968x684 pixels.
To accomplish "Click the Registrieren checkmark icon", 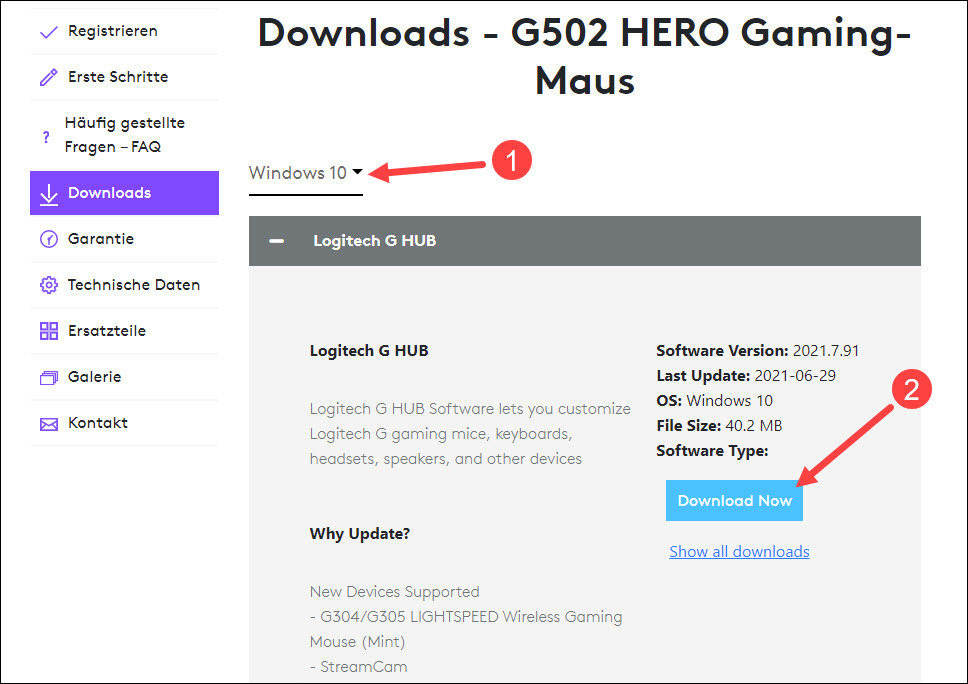I will click(48, 31).
